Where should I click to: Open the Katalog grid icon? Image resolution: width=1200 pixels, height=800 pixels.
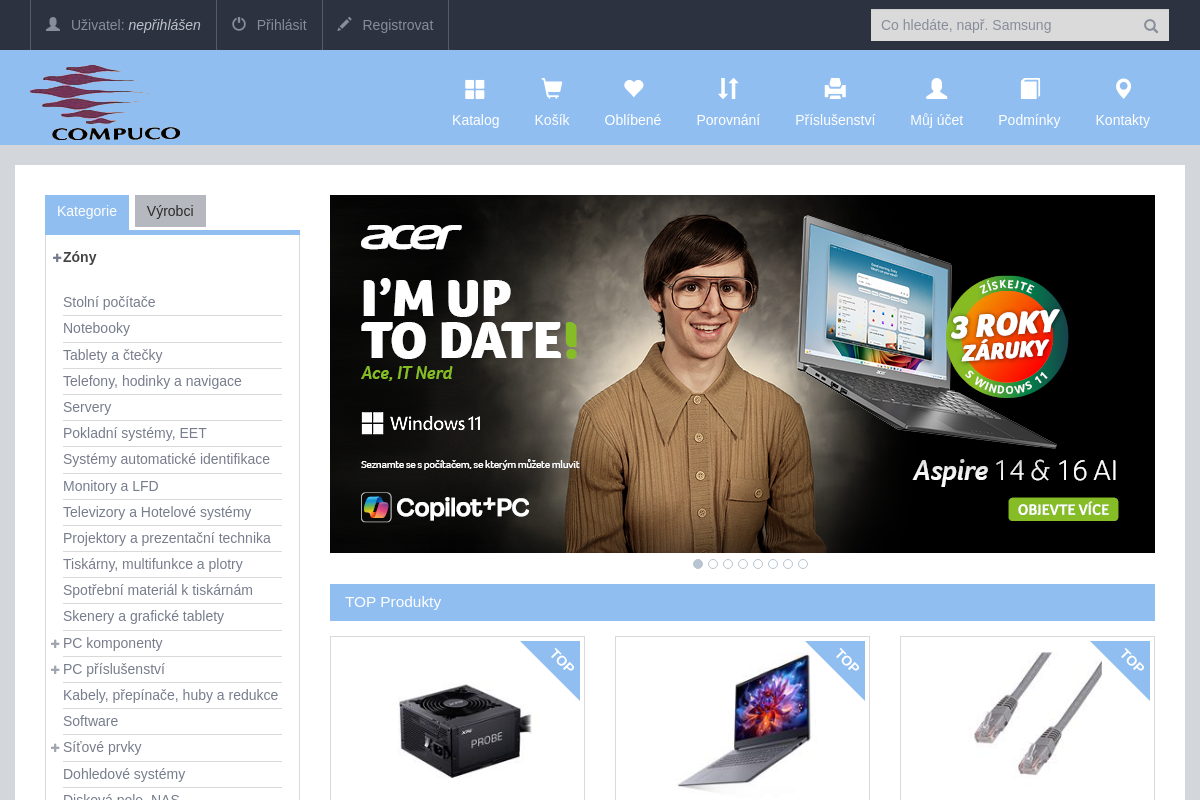475,89
